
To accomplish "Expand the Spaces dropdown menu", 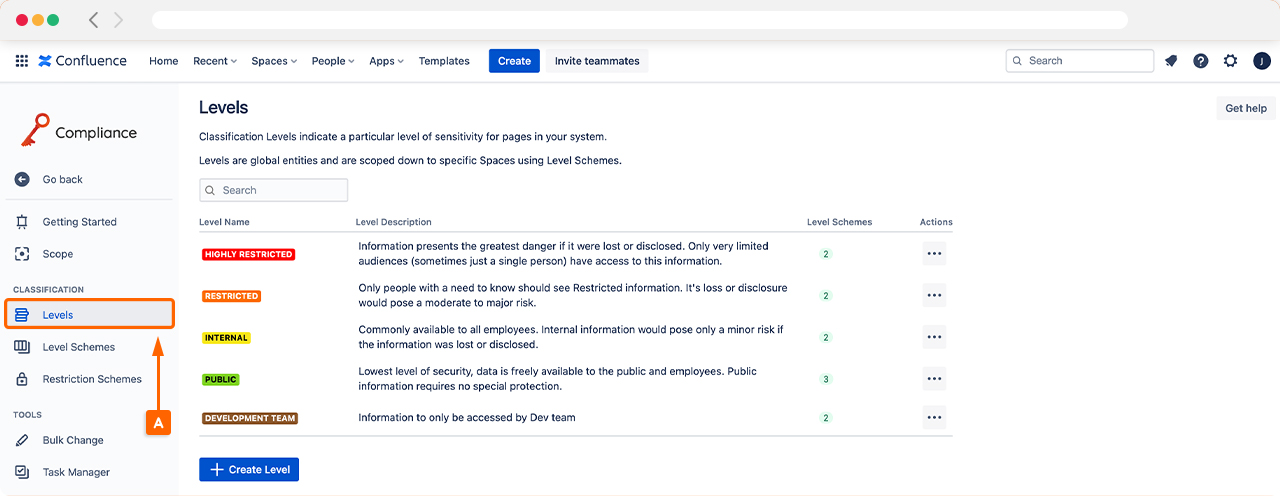I will [274, 61].
